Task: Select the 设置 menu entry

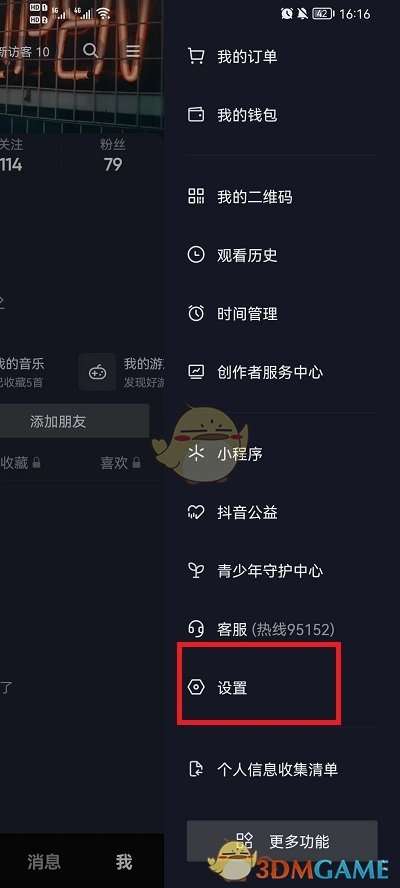Action: pyautogui.click(x=259, y=688)
